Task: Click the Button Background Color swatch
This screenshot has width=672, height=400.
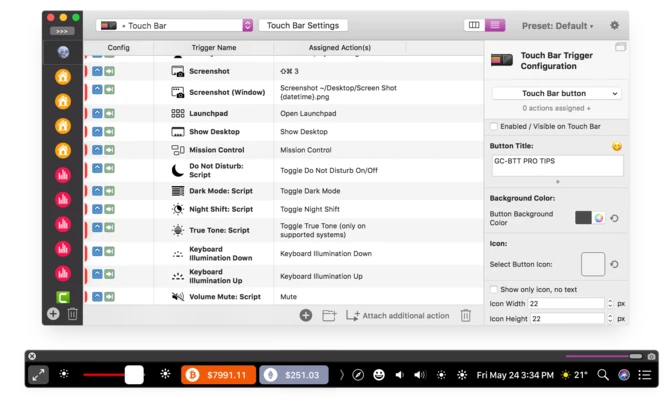Action: click(x=583, y=218)
